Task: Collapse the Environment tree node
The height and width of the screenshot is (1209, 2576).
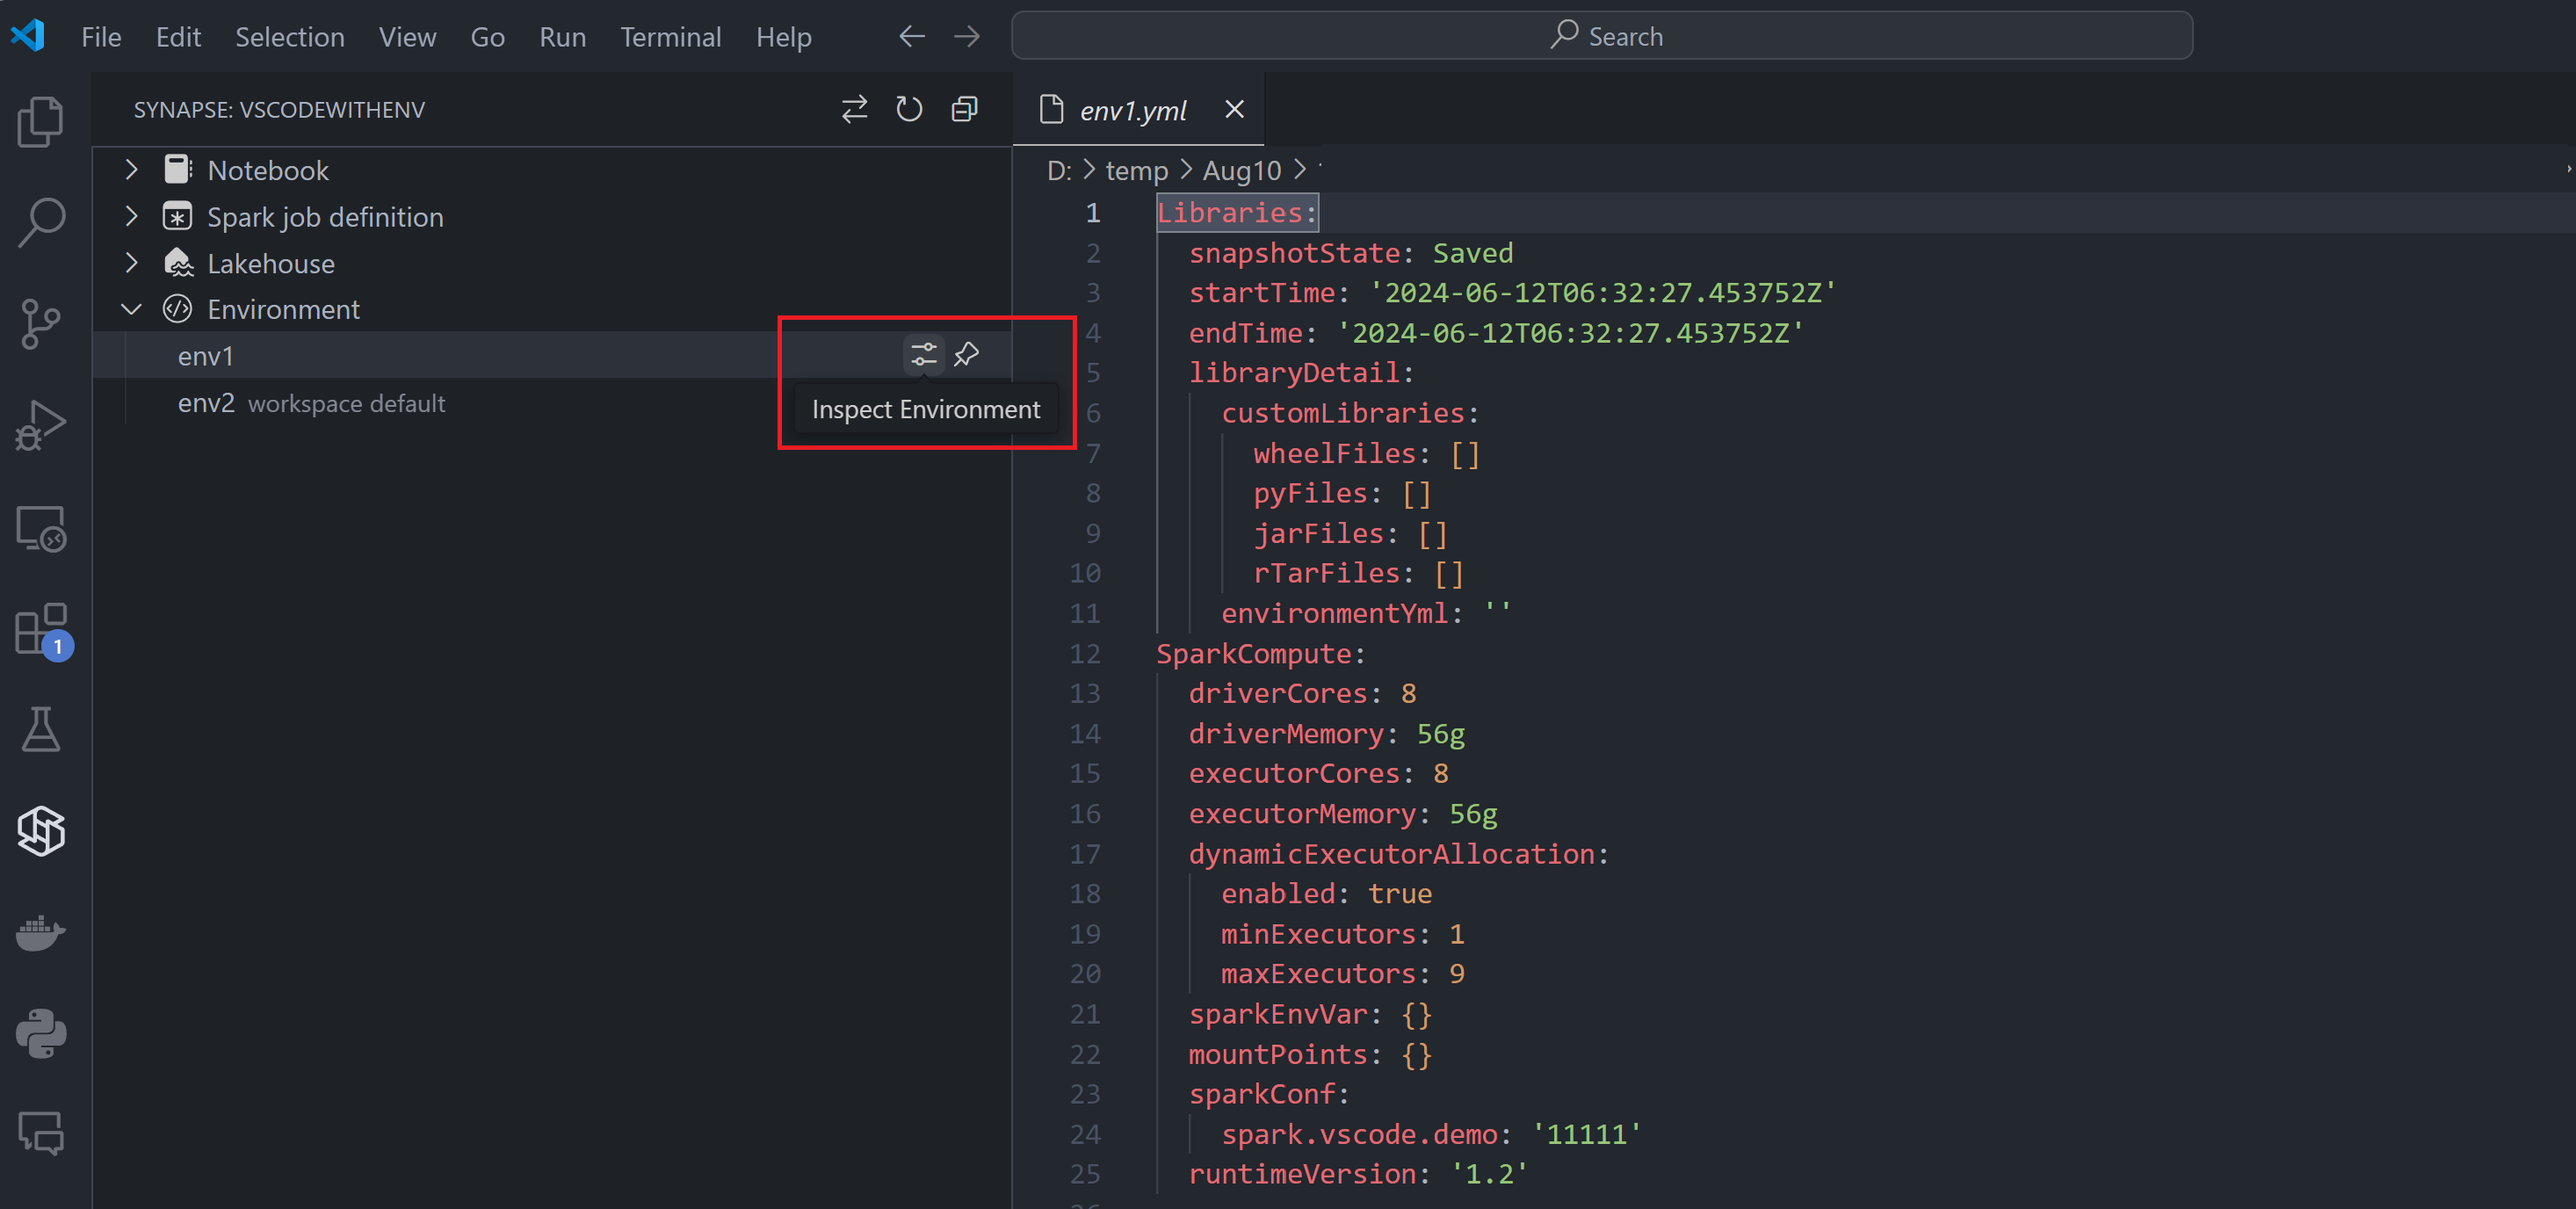Action: [x=132, y=310]
